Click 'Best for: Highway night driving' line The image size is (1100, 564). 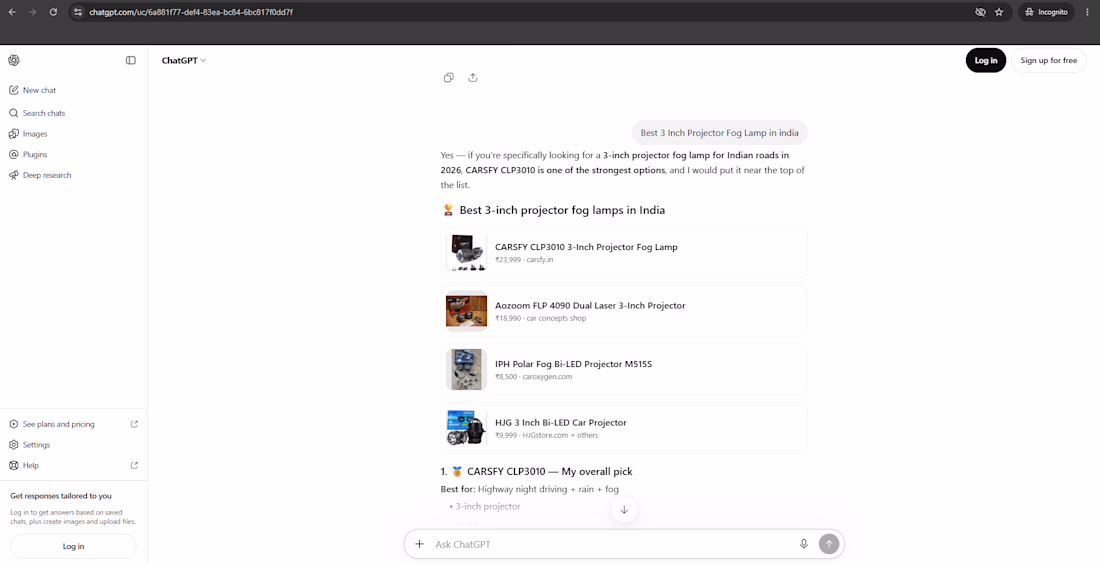(530, 489)
